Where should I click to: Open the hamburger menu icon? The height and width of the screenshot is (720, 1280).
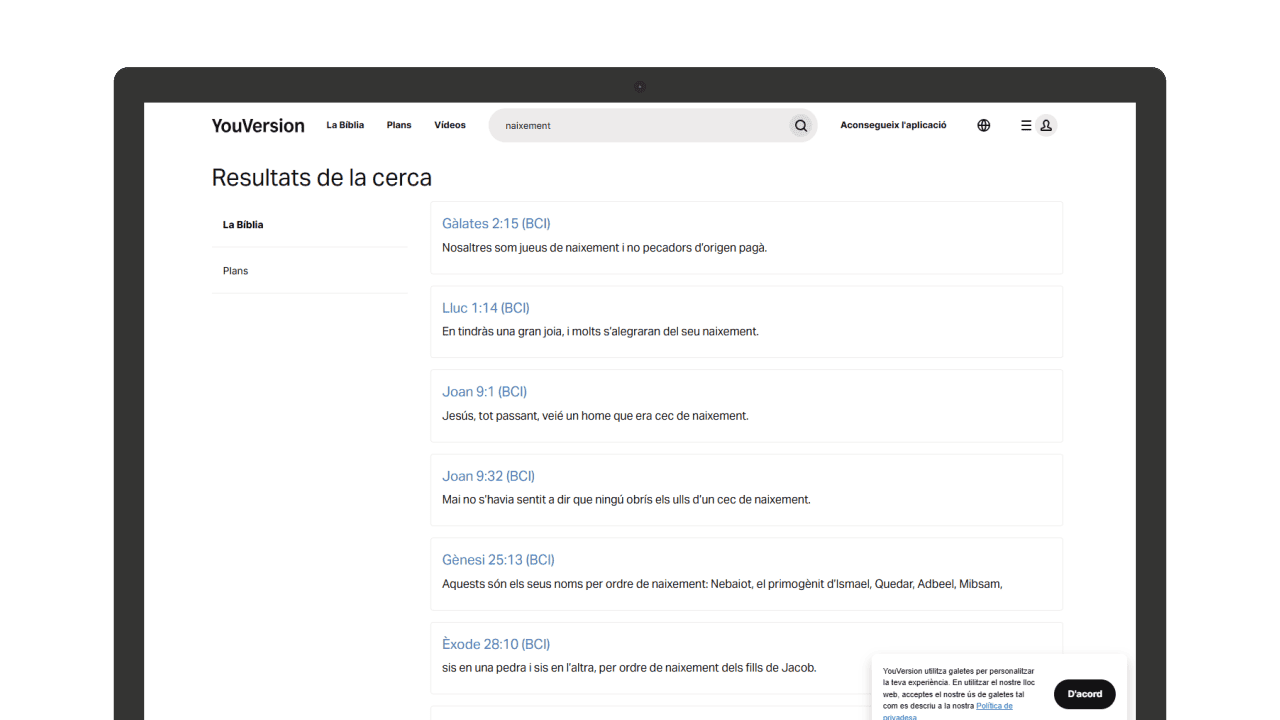pyautogui.click(x=1025, y=126)
